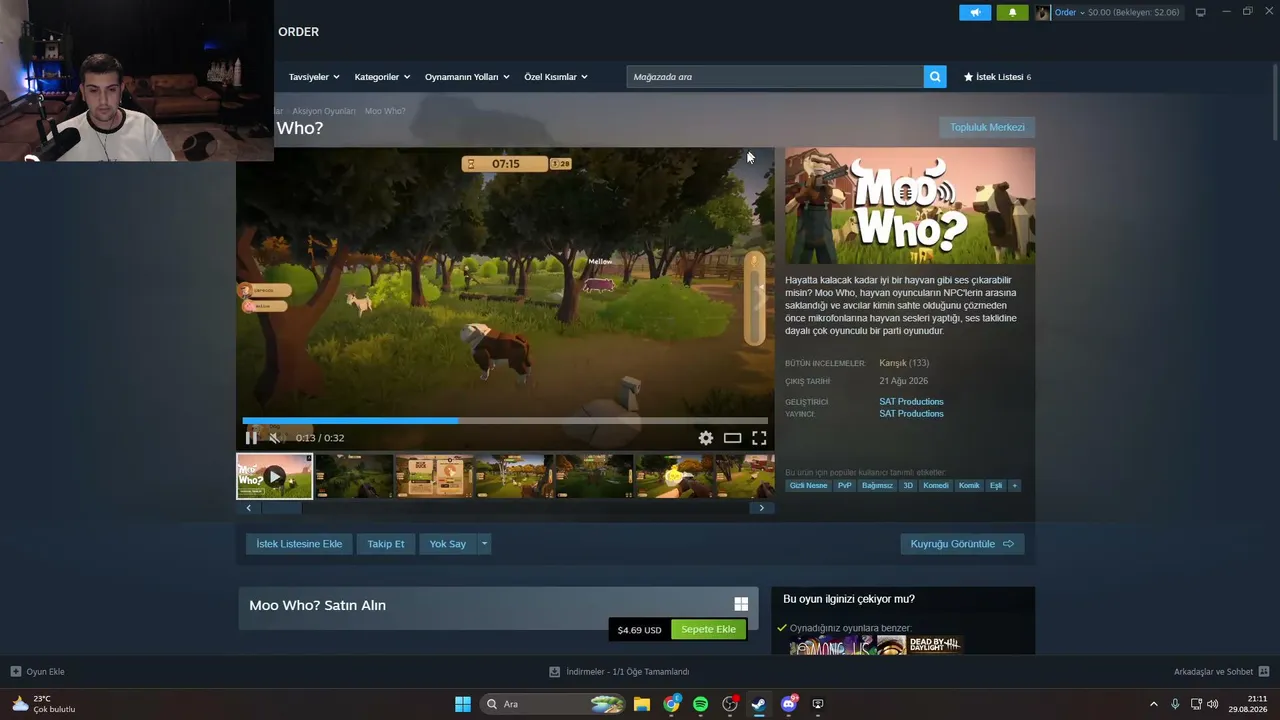Expand the Yok Say dropdown arrow
The height and width of the screenshot is (720, 1280).
pyautogui.click(x=485, y=544)
